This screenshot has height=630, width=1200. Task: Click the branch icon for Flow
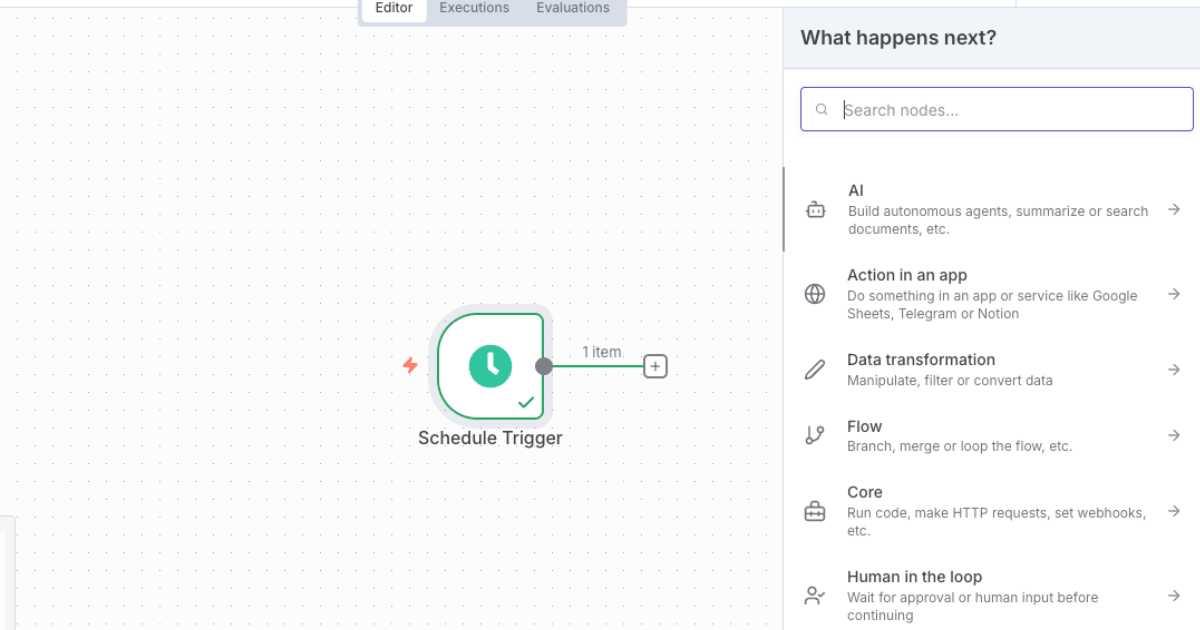point(815,435)
